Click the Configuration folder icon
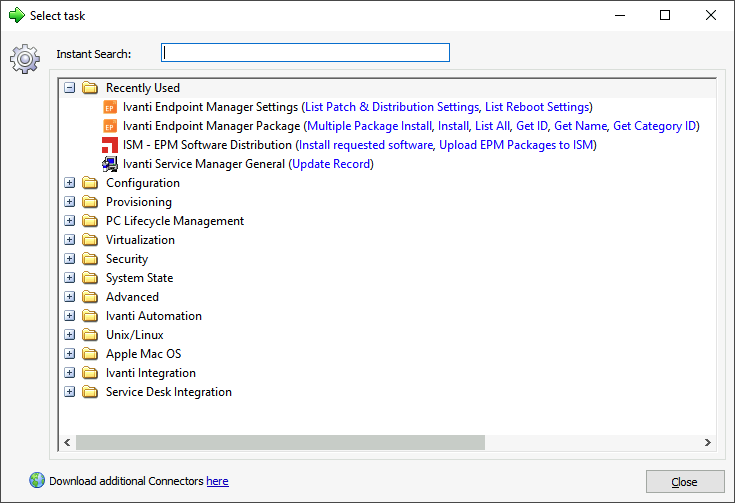 coord(90,183)
